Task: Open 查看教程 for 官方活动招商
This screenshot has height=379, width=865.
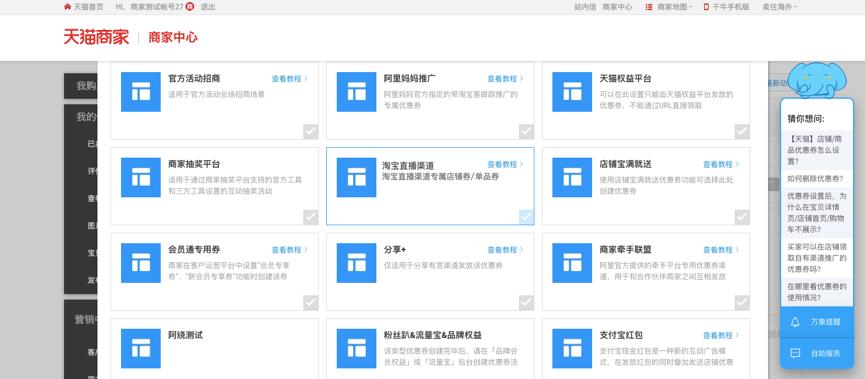Action: pyautogui.click(x=290, y=78)
